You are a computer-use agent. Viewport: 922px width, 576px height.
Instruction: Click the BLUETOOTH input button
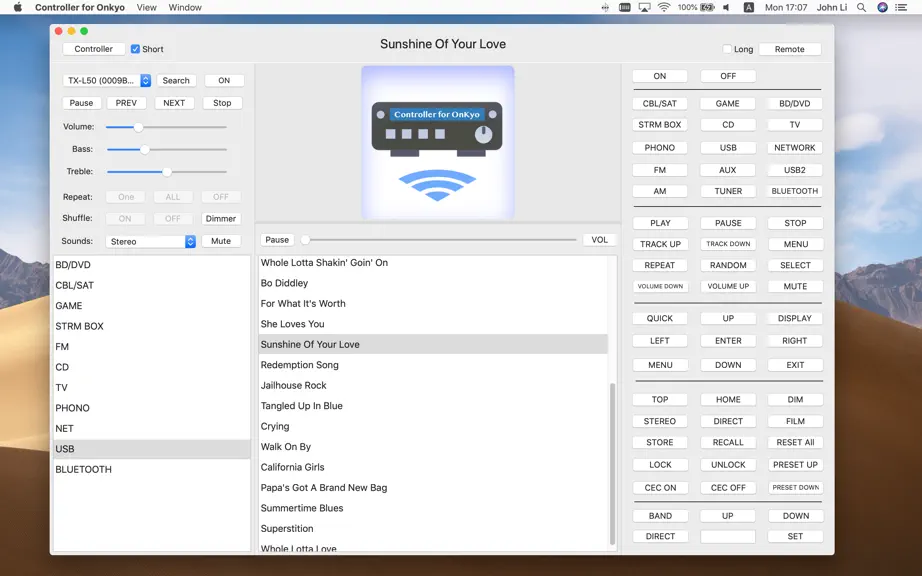(x=794, y=191)
